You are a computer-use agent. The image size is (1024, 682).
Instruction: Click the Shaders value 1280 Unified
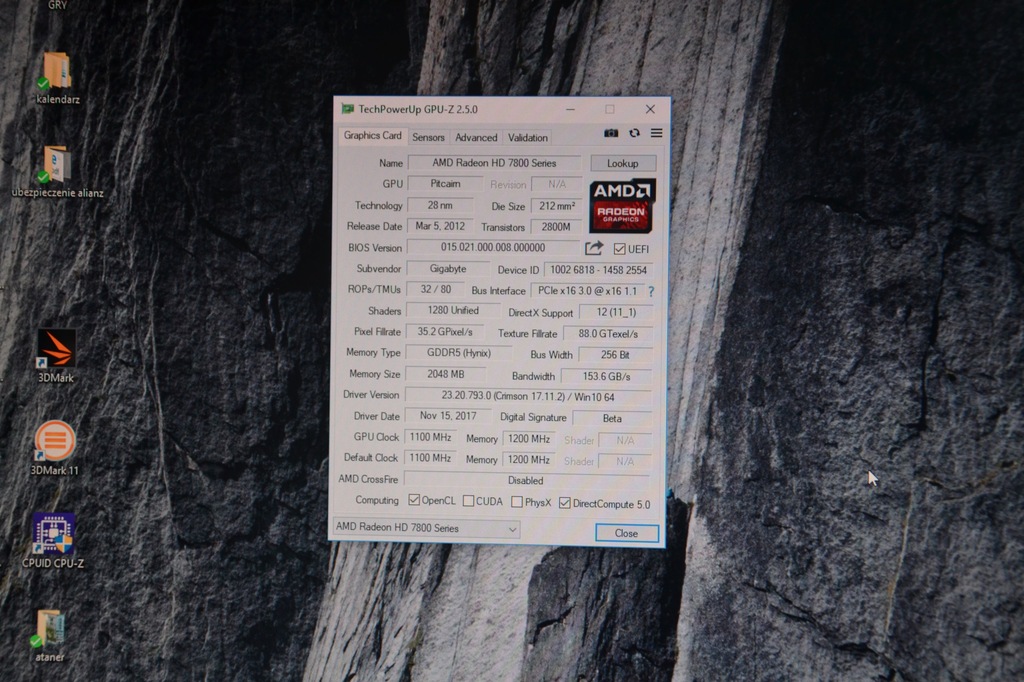[x=453, y=310]
